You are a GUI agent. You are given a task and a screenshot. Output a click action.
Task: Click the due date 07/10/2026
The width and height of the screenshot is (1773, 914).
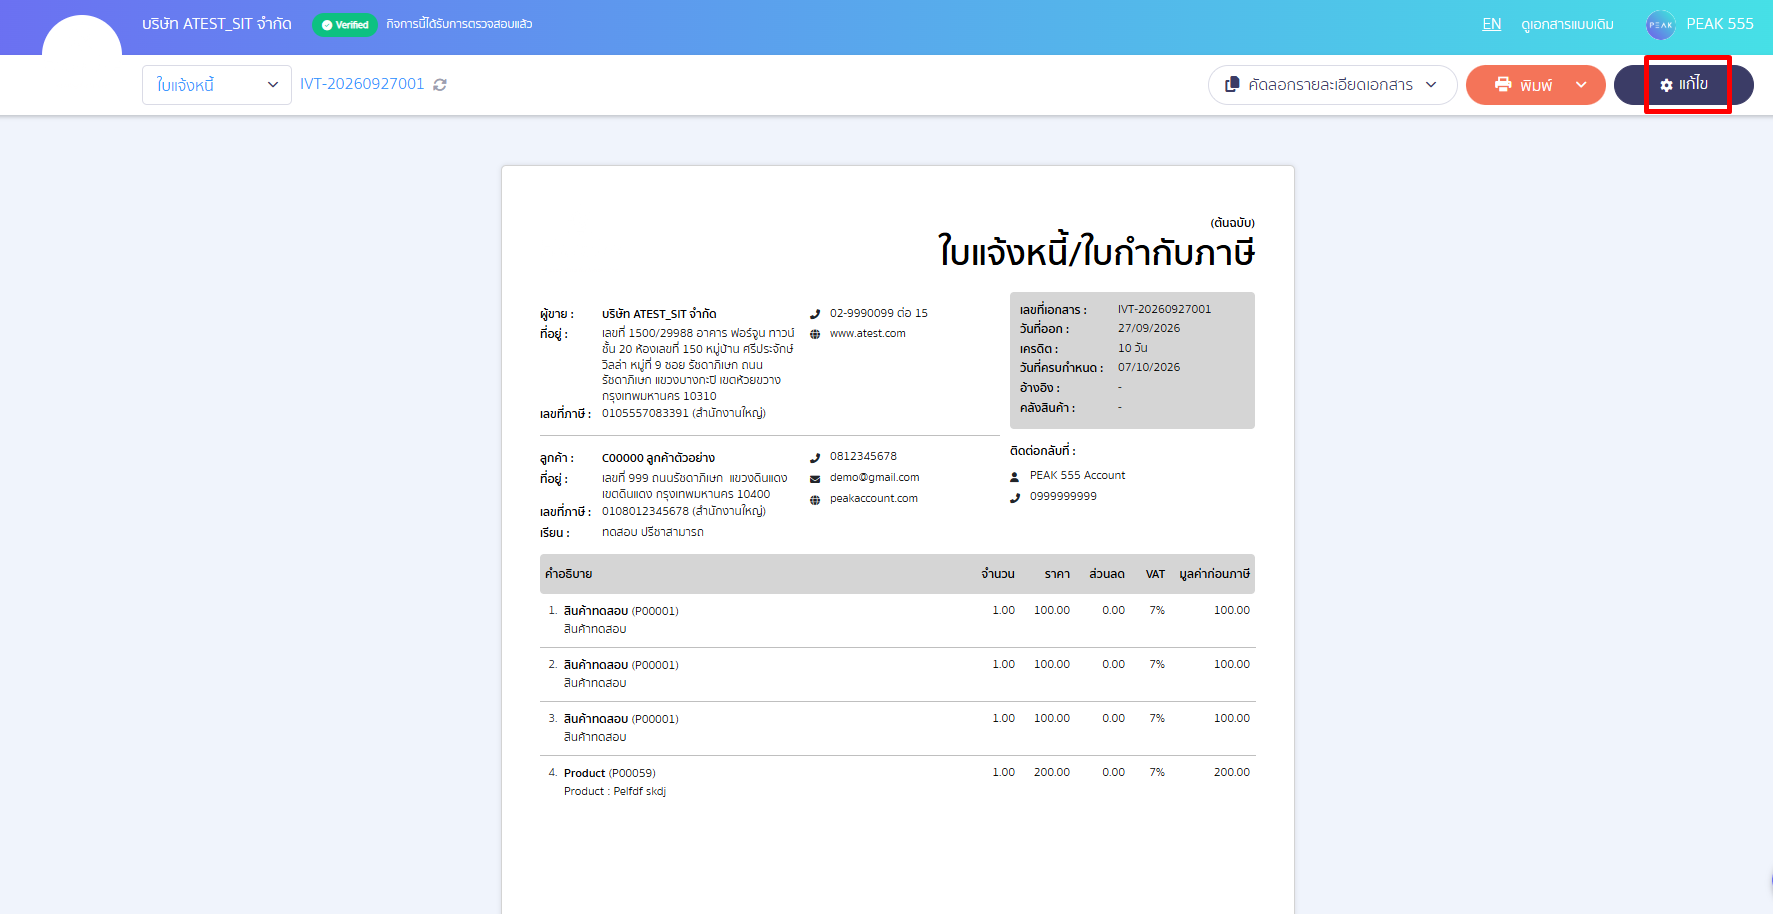(x=1149, y=367)
